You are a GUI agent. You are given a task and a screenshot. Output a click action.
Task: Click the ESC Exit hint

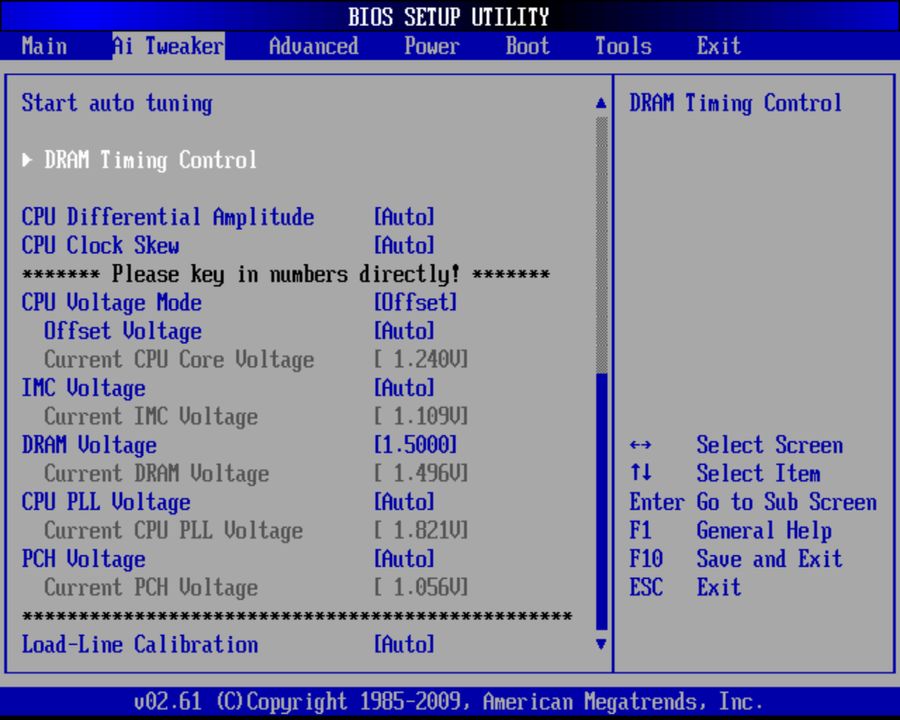click(x=685, y=588)
